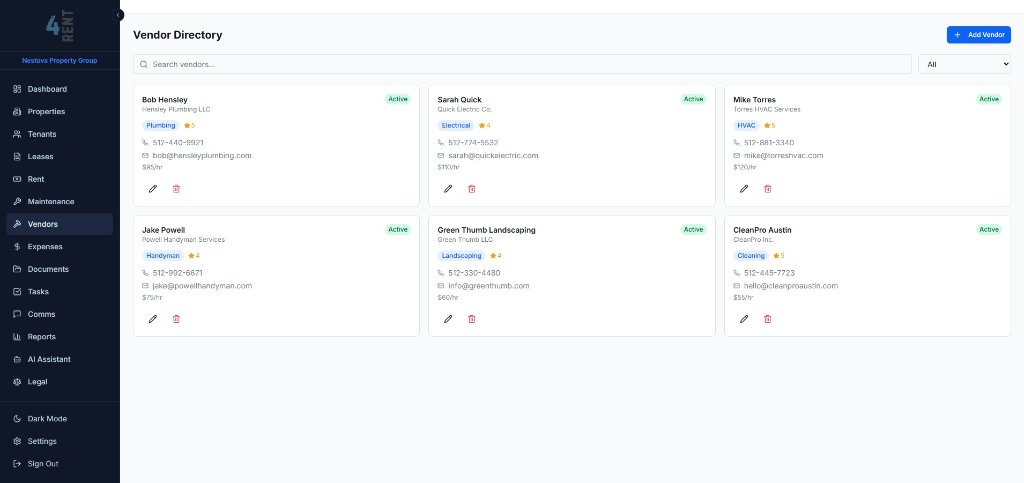The width and height of the screenshot is (1024, 483).
Task: Click the Dashboard sidebar icon
Action: pyautogui.click(x=17, y=89)
